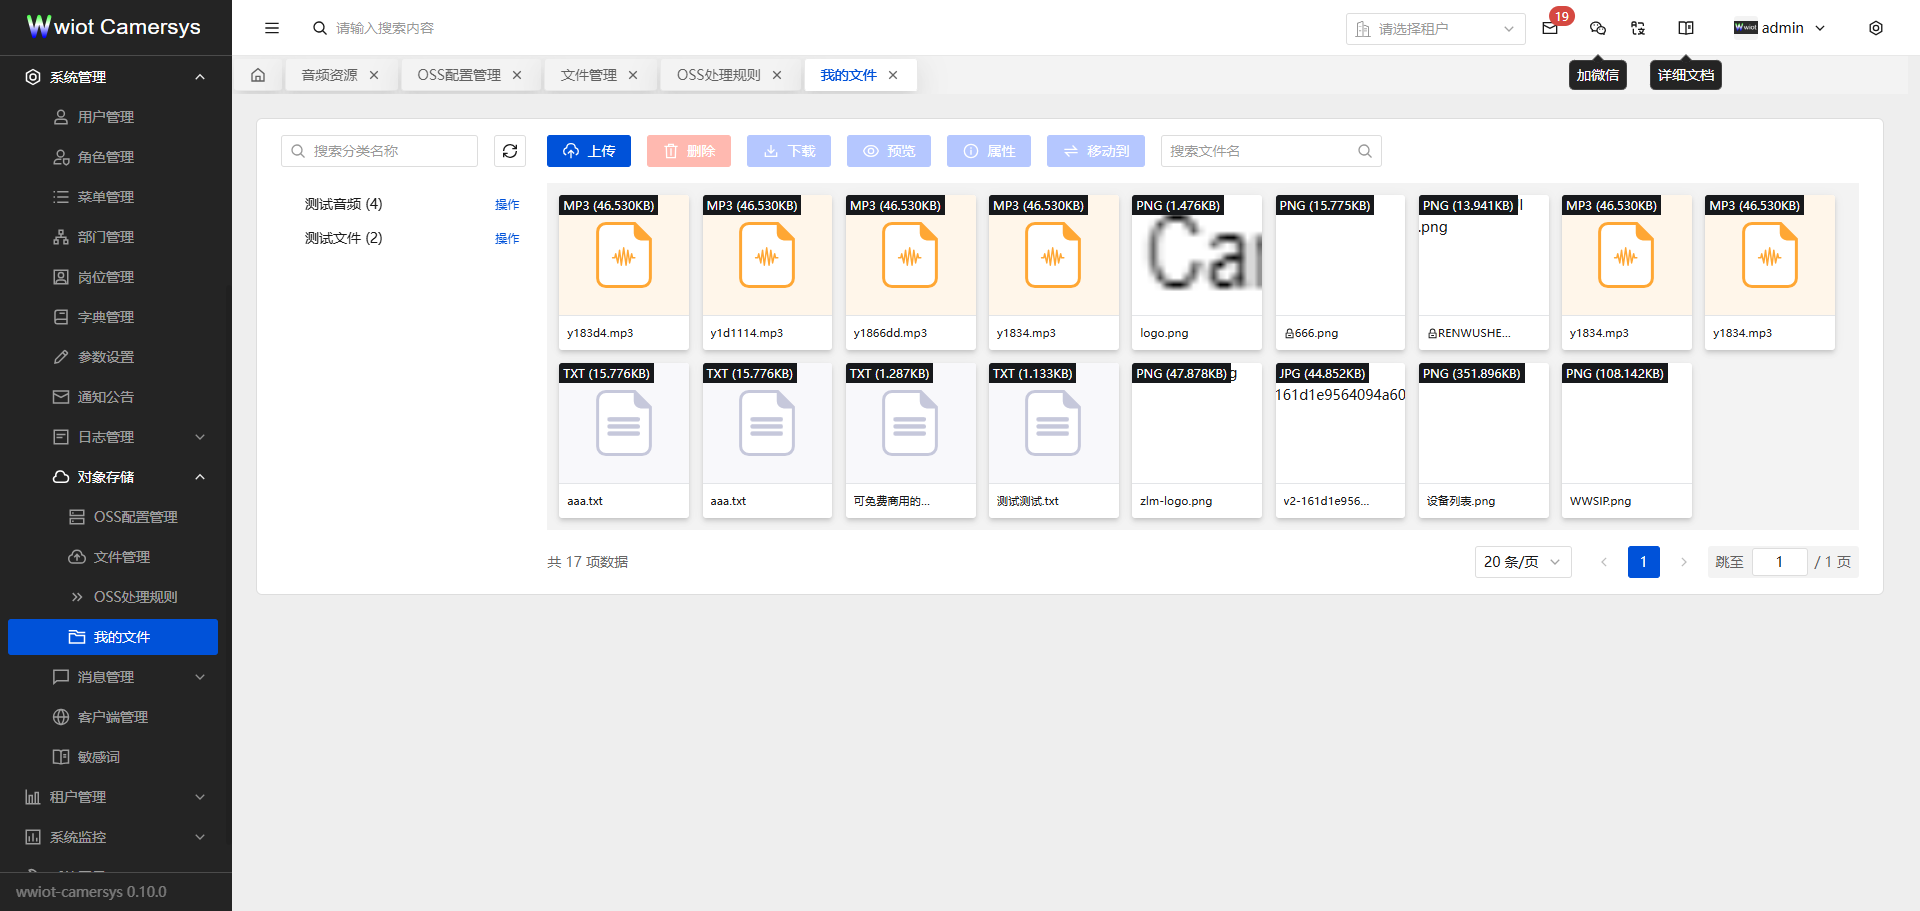
Task: Click the WeChat icon in header
Action: [1598, 28]
